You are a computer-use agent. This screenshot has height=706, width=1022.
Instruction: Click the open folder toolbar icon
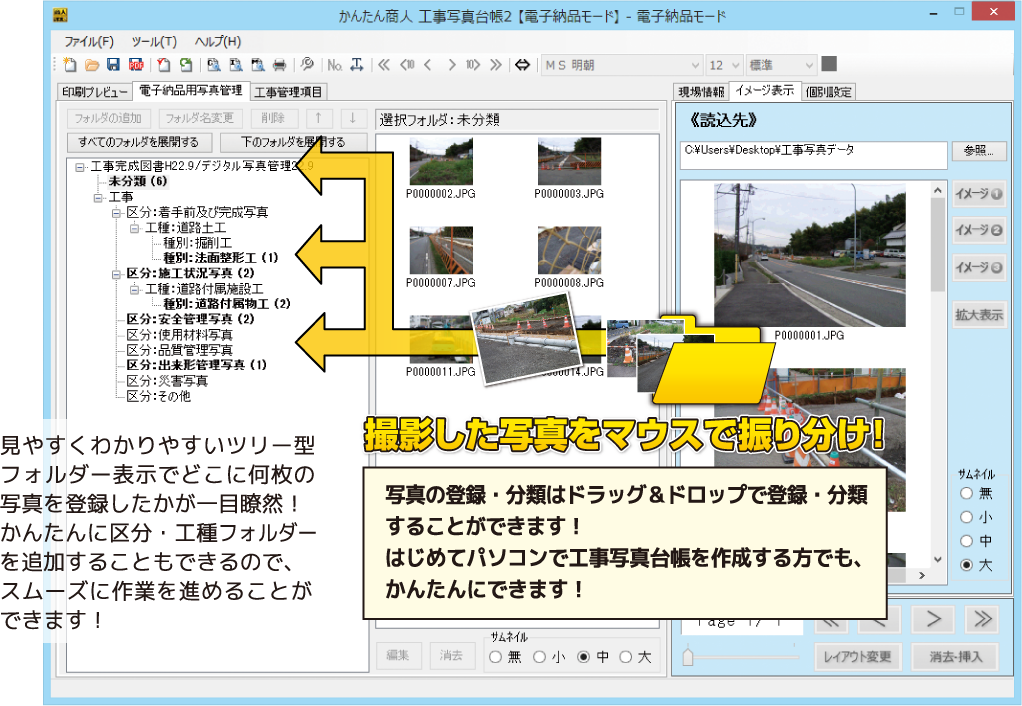(x=92, y=65)
